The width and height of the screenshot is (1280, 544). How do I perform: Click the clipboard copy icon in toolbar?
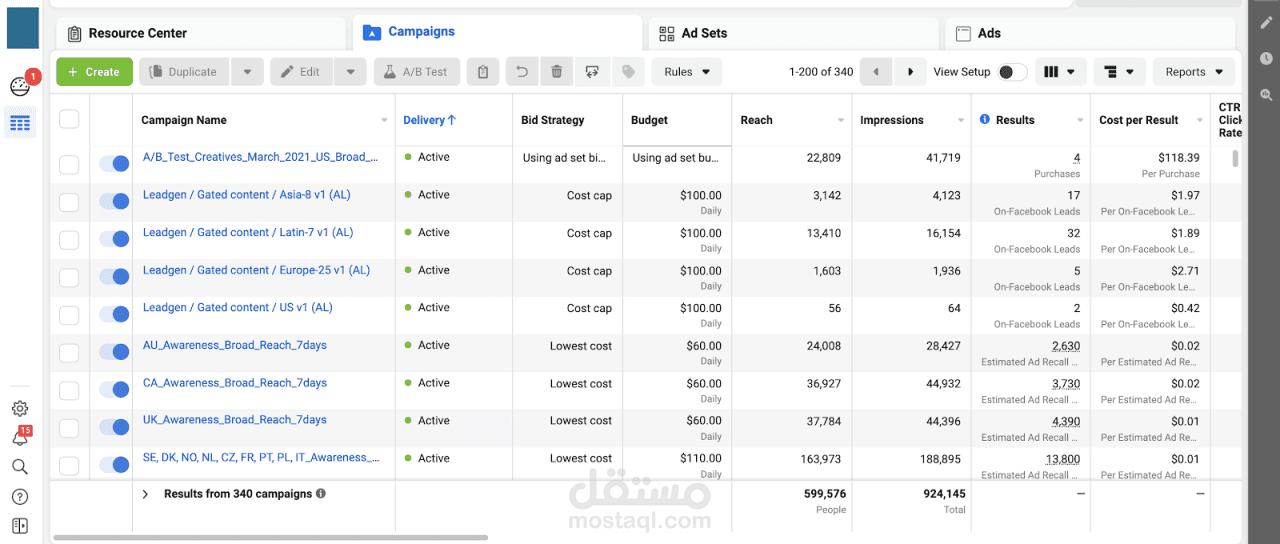[x=483, y=72]
